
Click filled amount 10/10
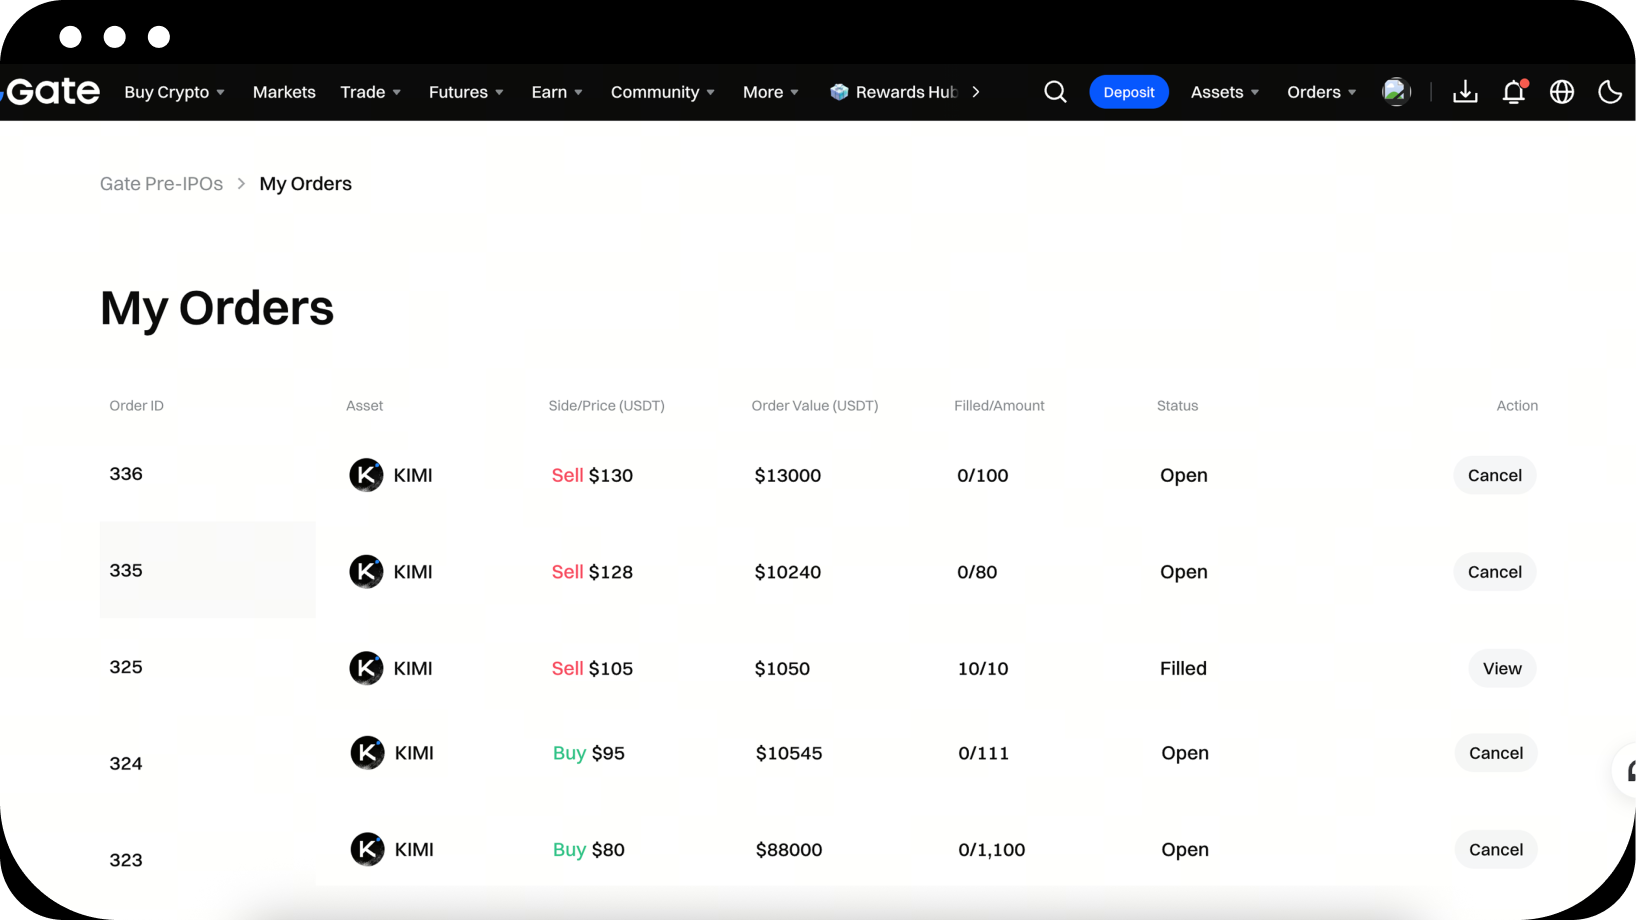(x=983, y=668)
